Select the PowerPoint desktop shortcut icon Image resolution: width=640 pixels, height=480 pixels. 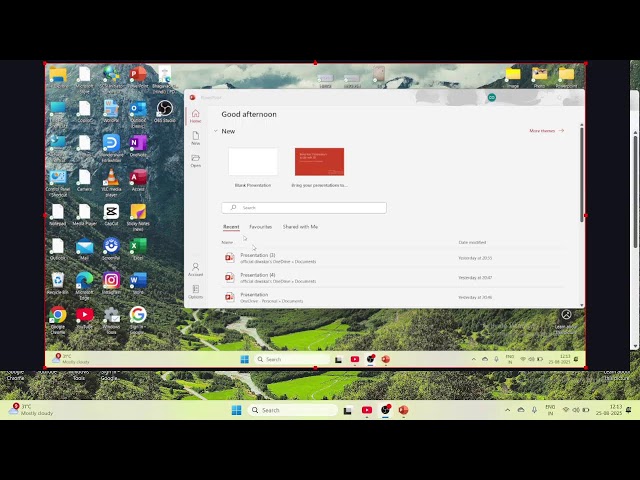point(138,77)
